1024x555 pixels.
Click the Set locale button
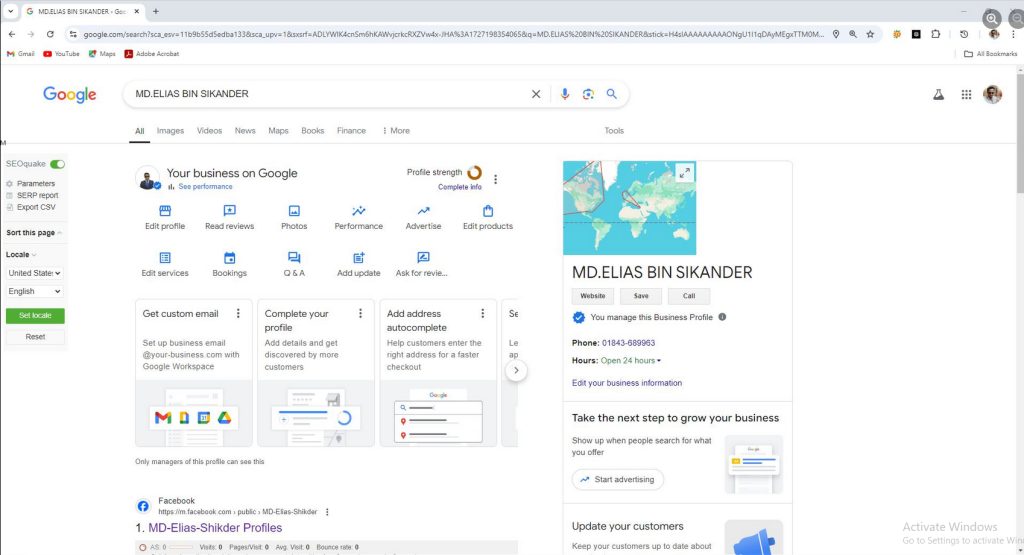point(35,316)
